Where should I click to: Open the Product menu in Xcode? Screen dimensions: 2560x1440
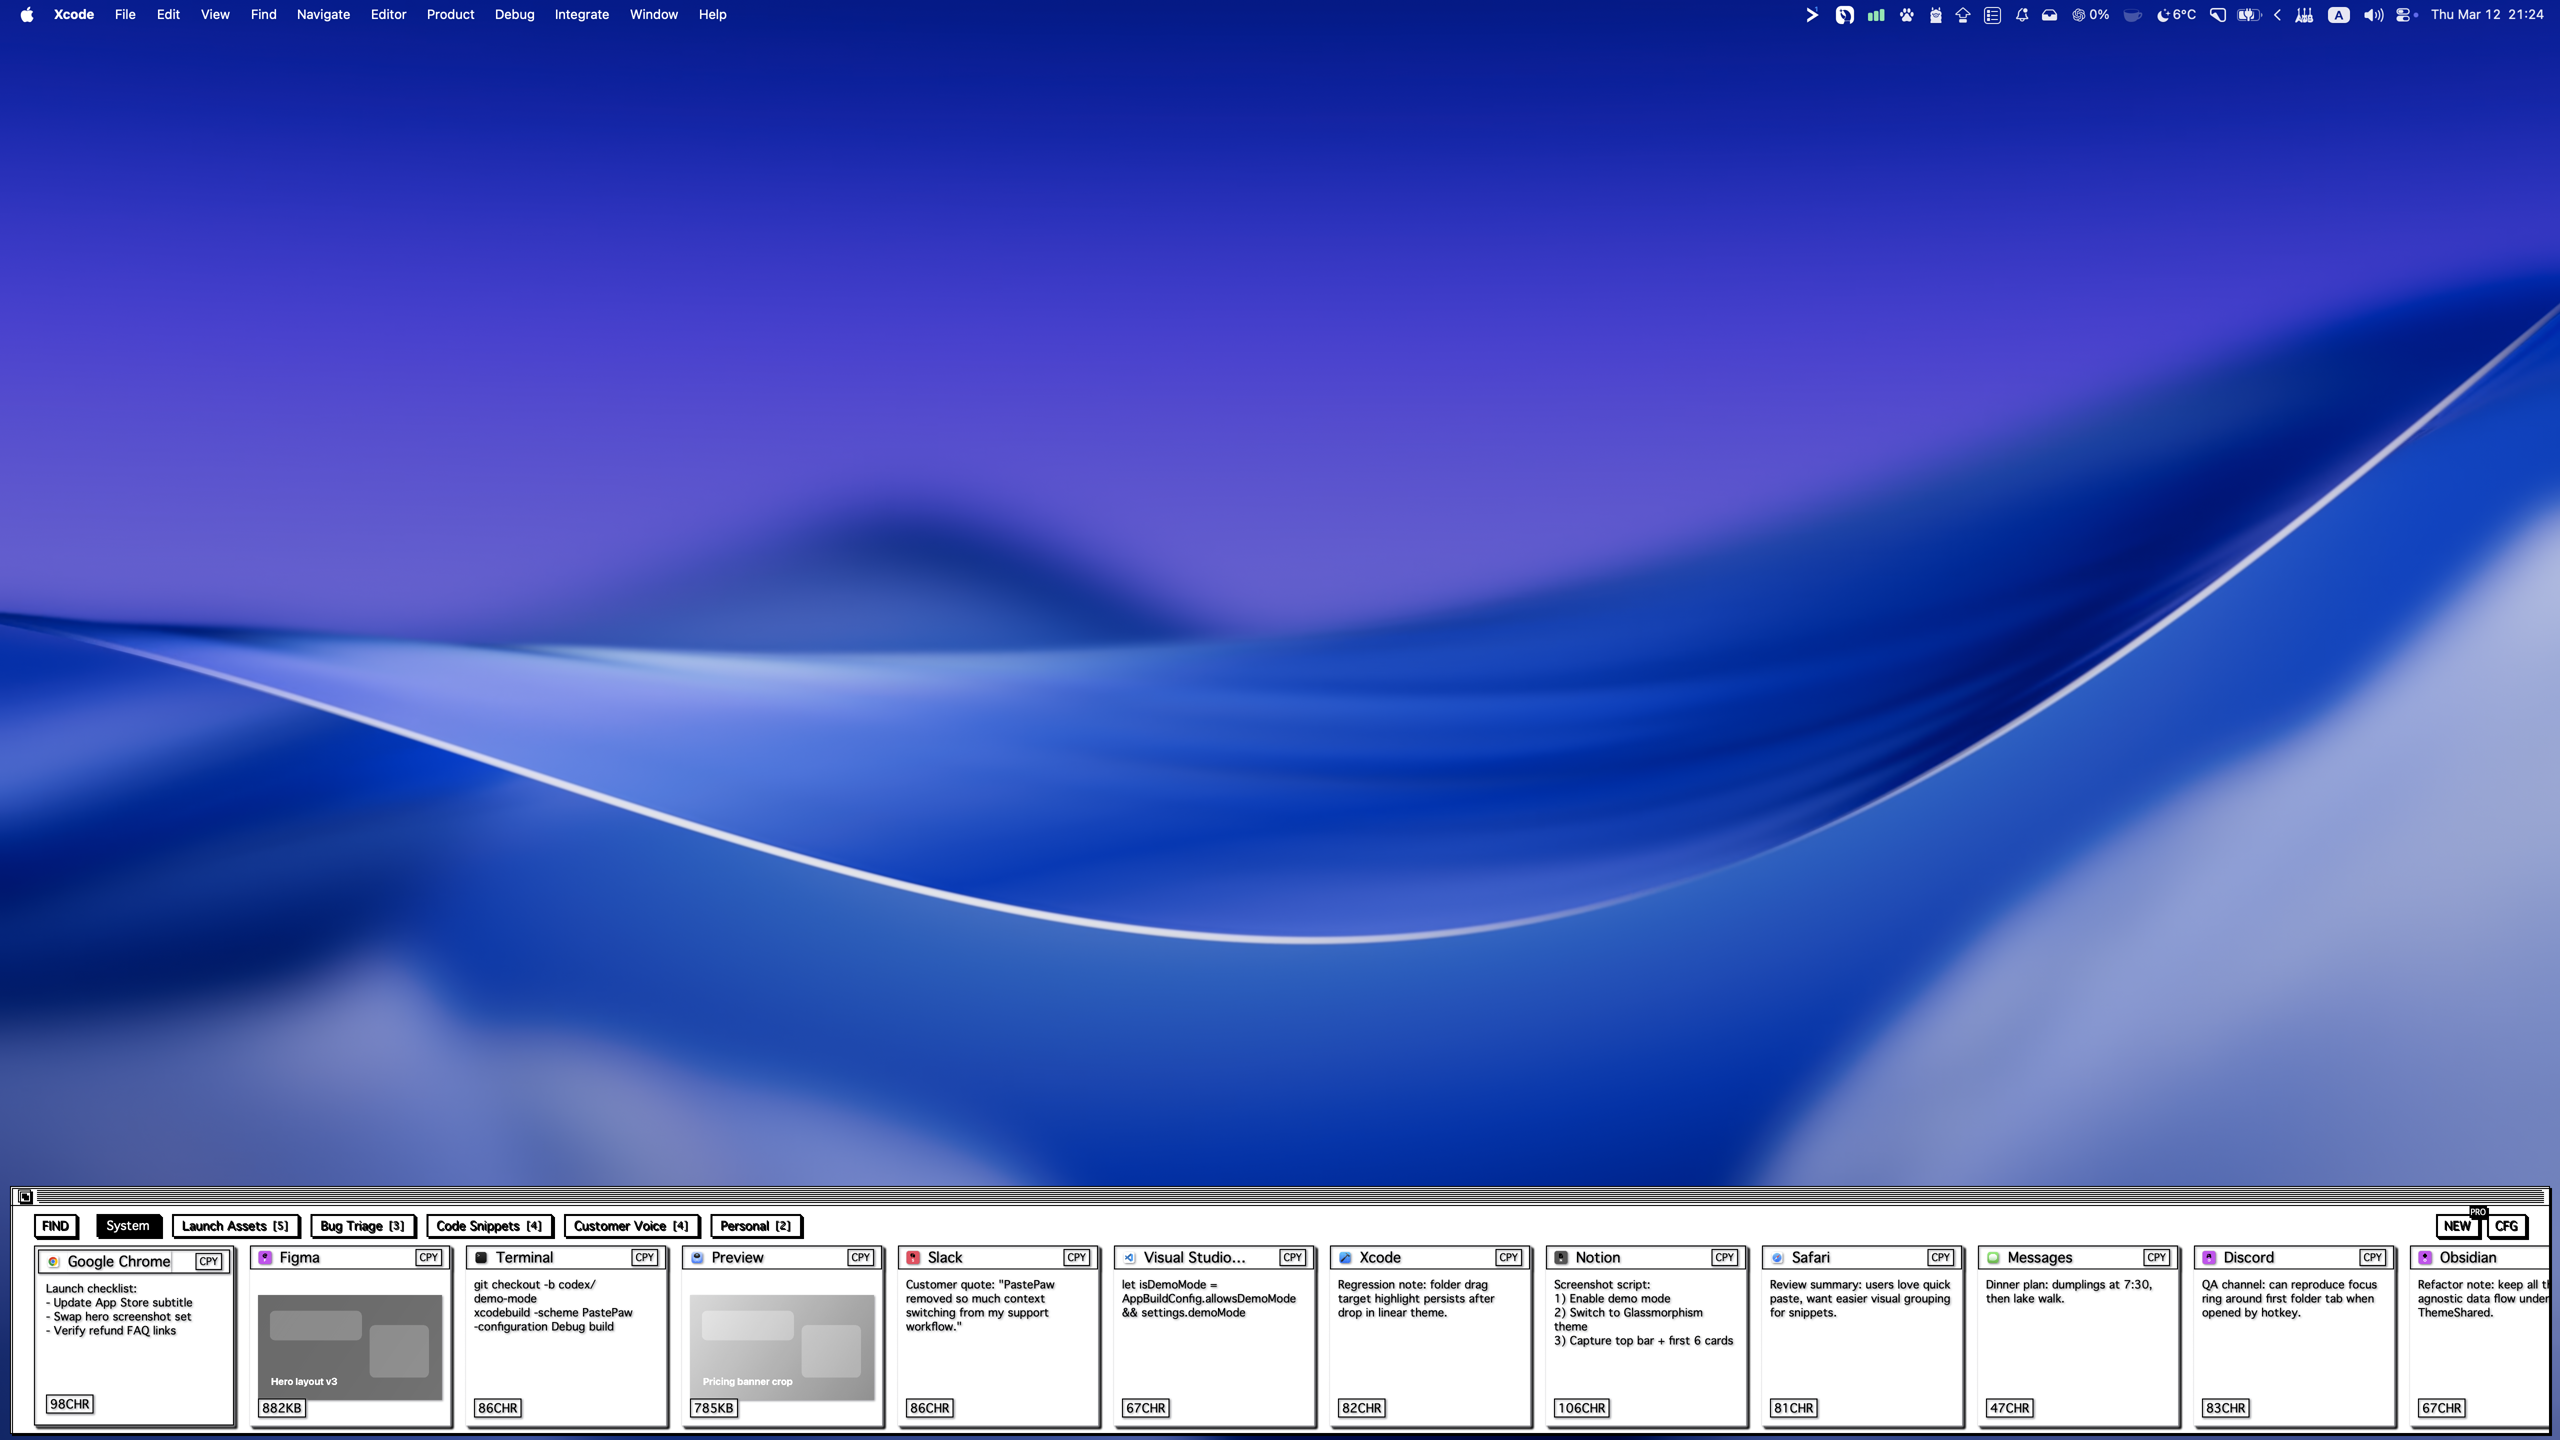(x=449, y=15)
